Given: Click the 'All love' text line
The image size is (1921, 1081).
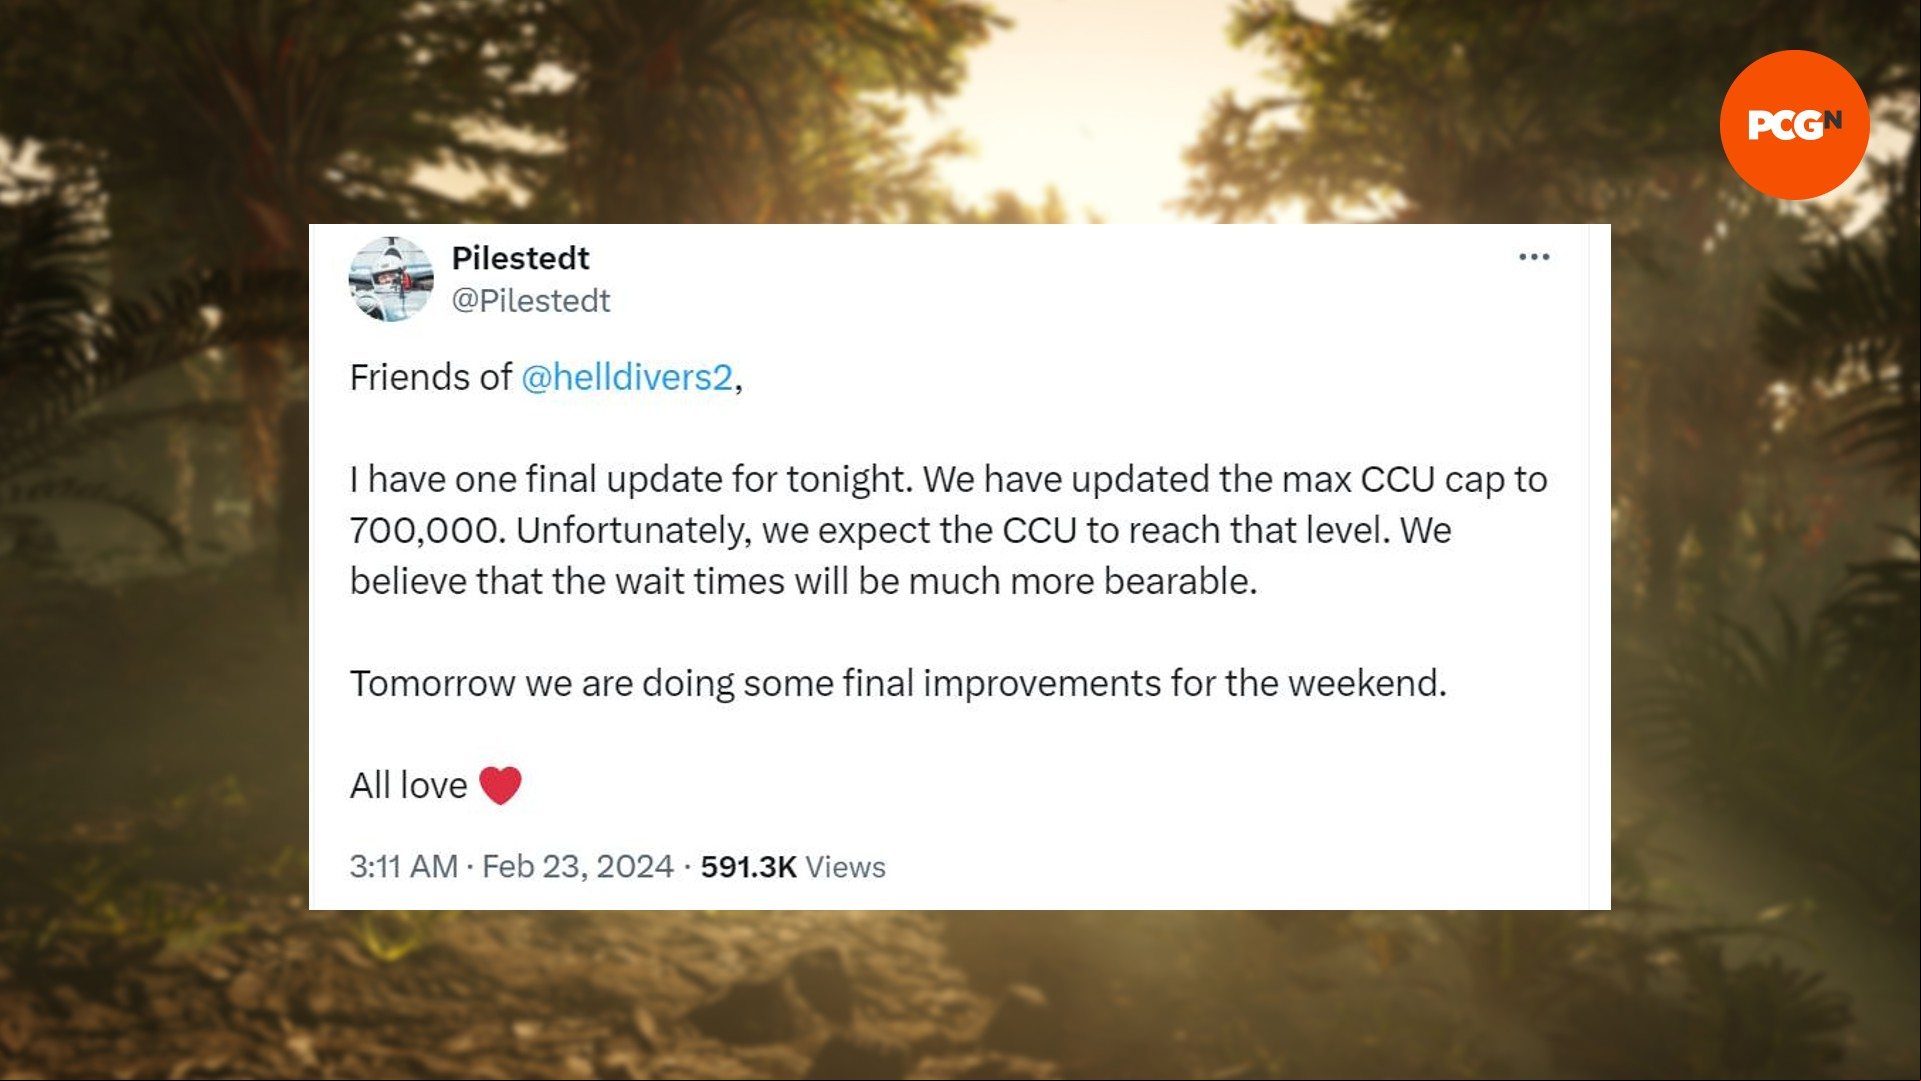Looking at the screenshot, I should coord(408,785).
